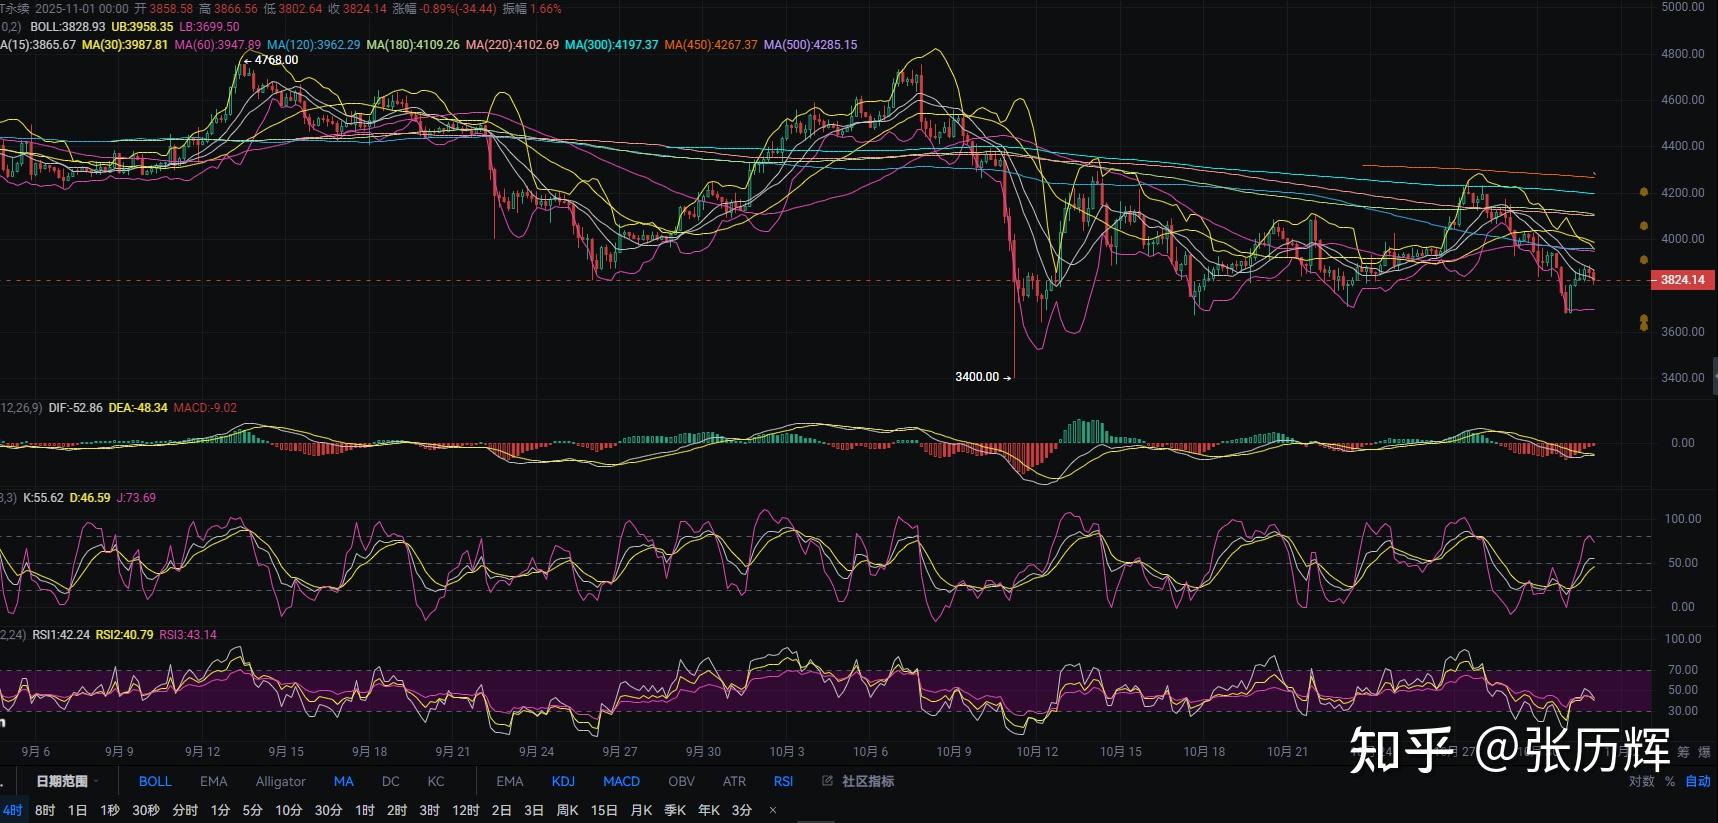Switch price axis to 对数 log scale
The width and height of the screenshot is (1718, 823).
click(1641, 781)
